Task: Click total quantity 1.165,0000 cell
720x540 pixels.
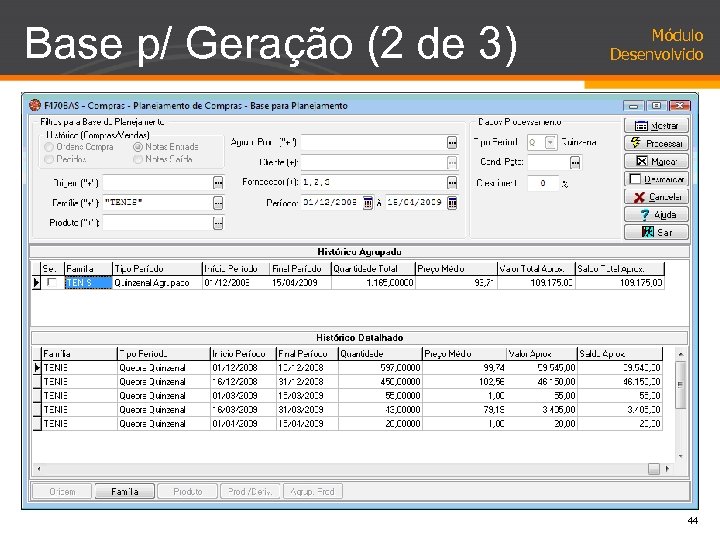Action: 373,282
